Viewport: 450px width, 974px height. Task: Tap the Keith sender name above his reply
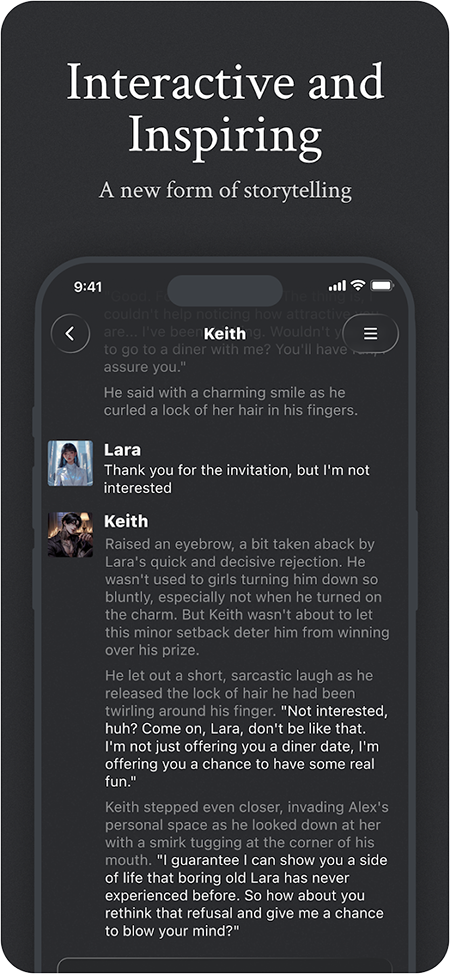[x=126, y=521]
